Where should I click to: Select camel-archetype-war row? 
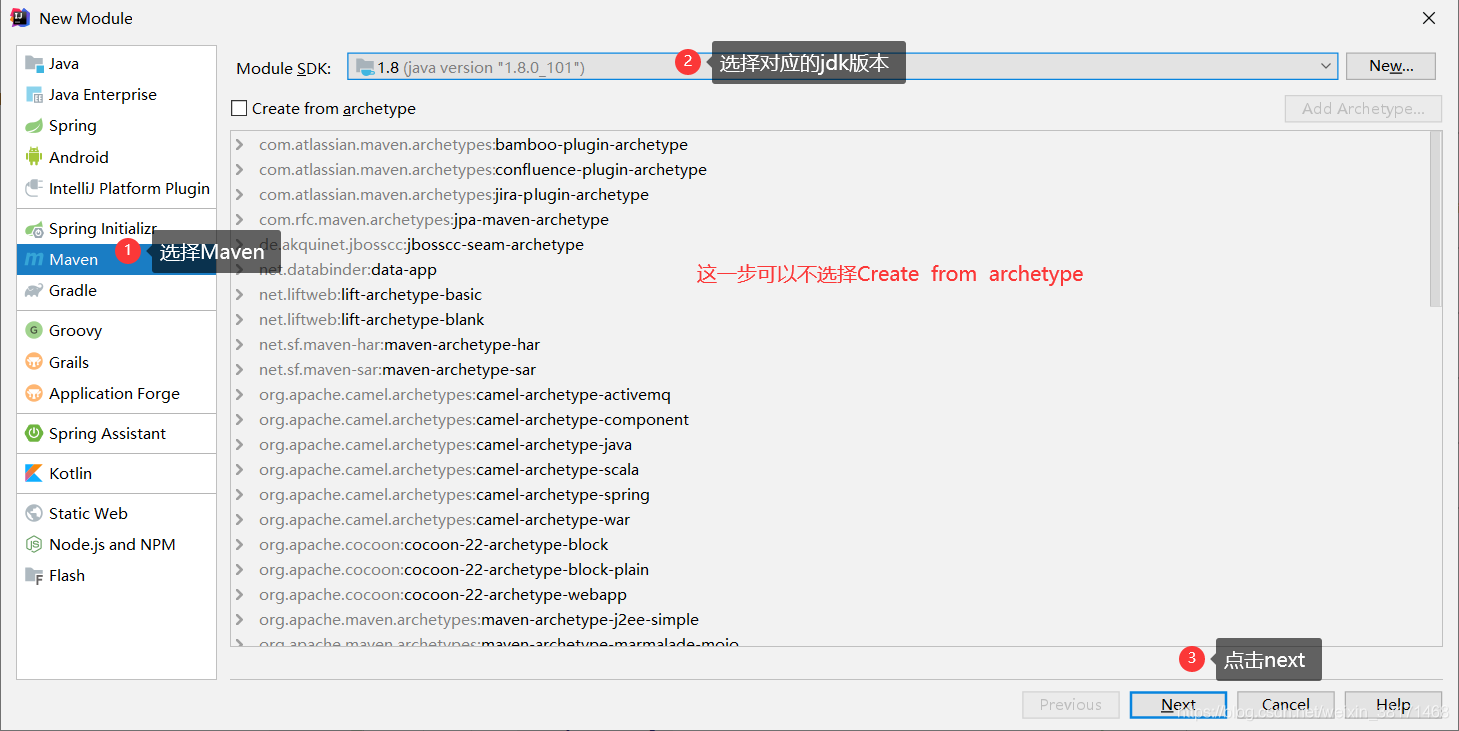(x=830, y=520)
